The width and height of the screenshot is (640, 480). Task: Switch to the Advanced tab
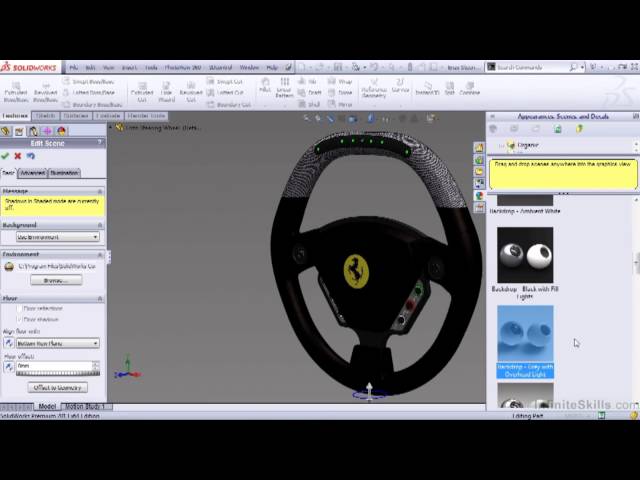tap(33, 173)
